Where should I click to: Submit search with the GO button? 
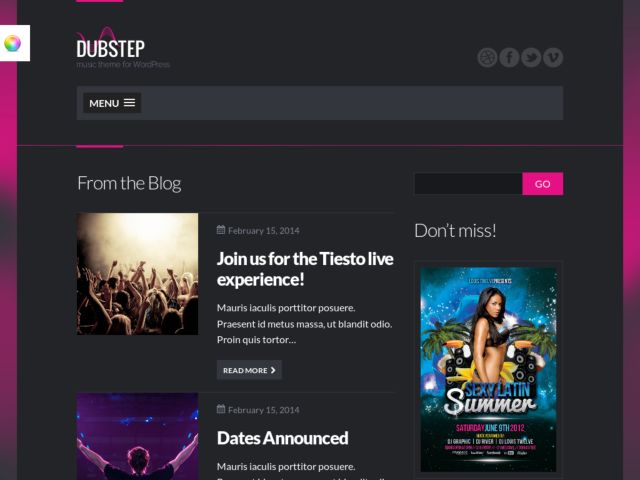(542, 184)
